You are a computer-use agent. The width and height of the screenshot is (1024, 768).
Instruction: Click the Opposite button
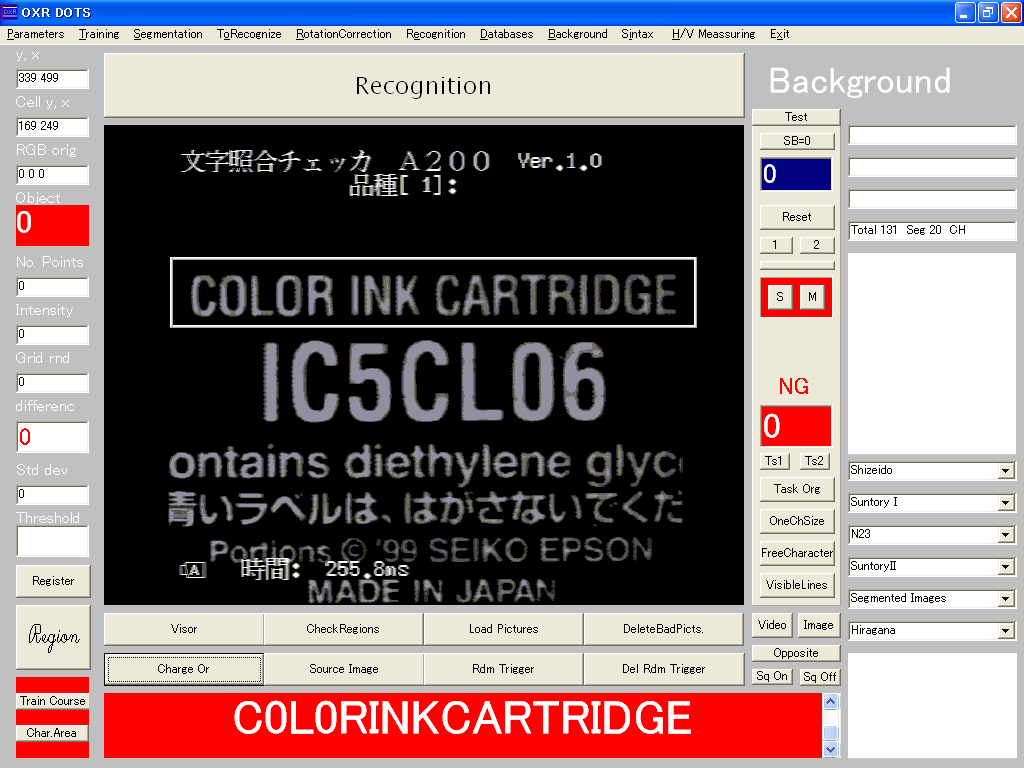[x=795, y=653]
